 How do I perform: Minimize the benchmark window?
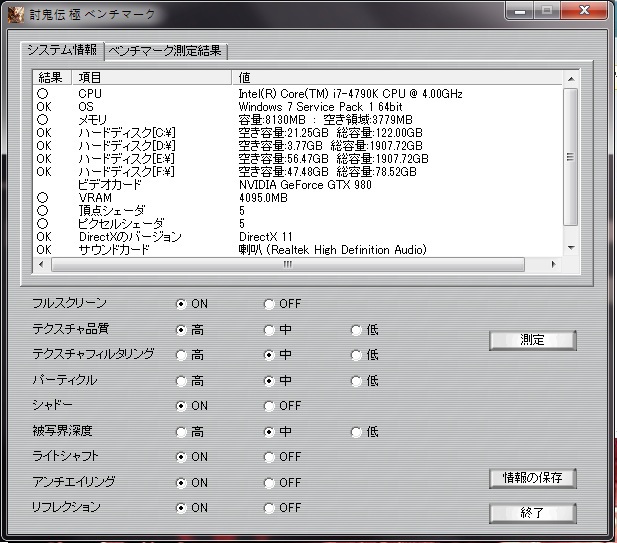click(520, 11)
